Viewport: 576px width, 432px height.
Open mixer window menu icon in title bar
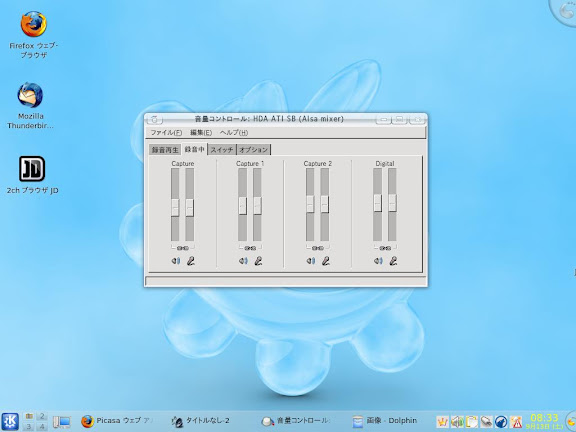[x=155, y=119]
